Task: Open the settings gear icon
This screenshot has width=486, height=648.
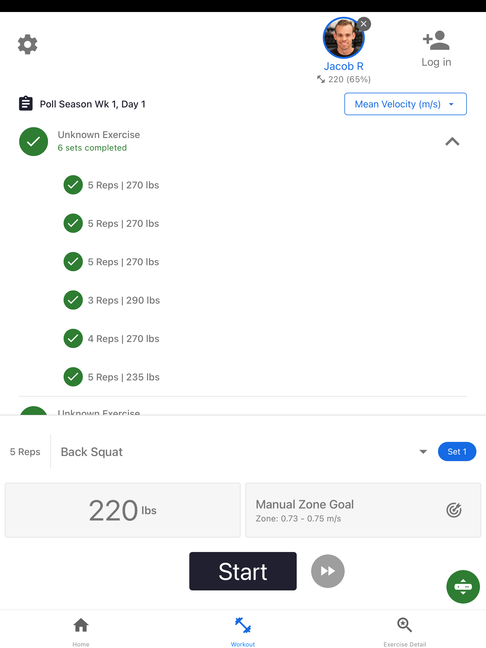Action: [x=28, y=44]
